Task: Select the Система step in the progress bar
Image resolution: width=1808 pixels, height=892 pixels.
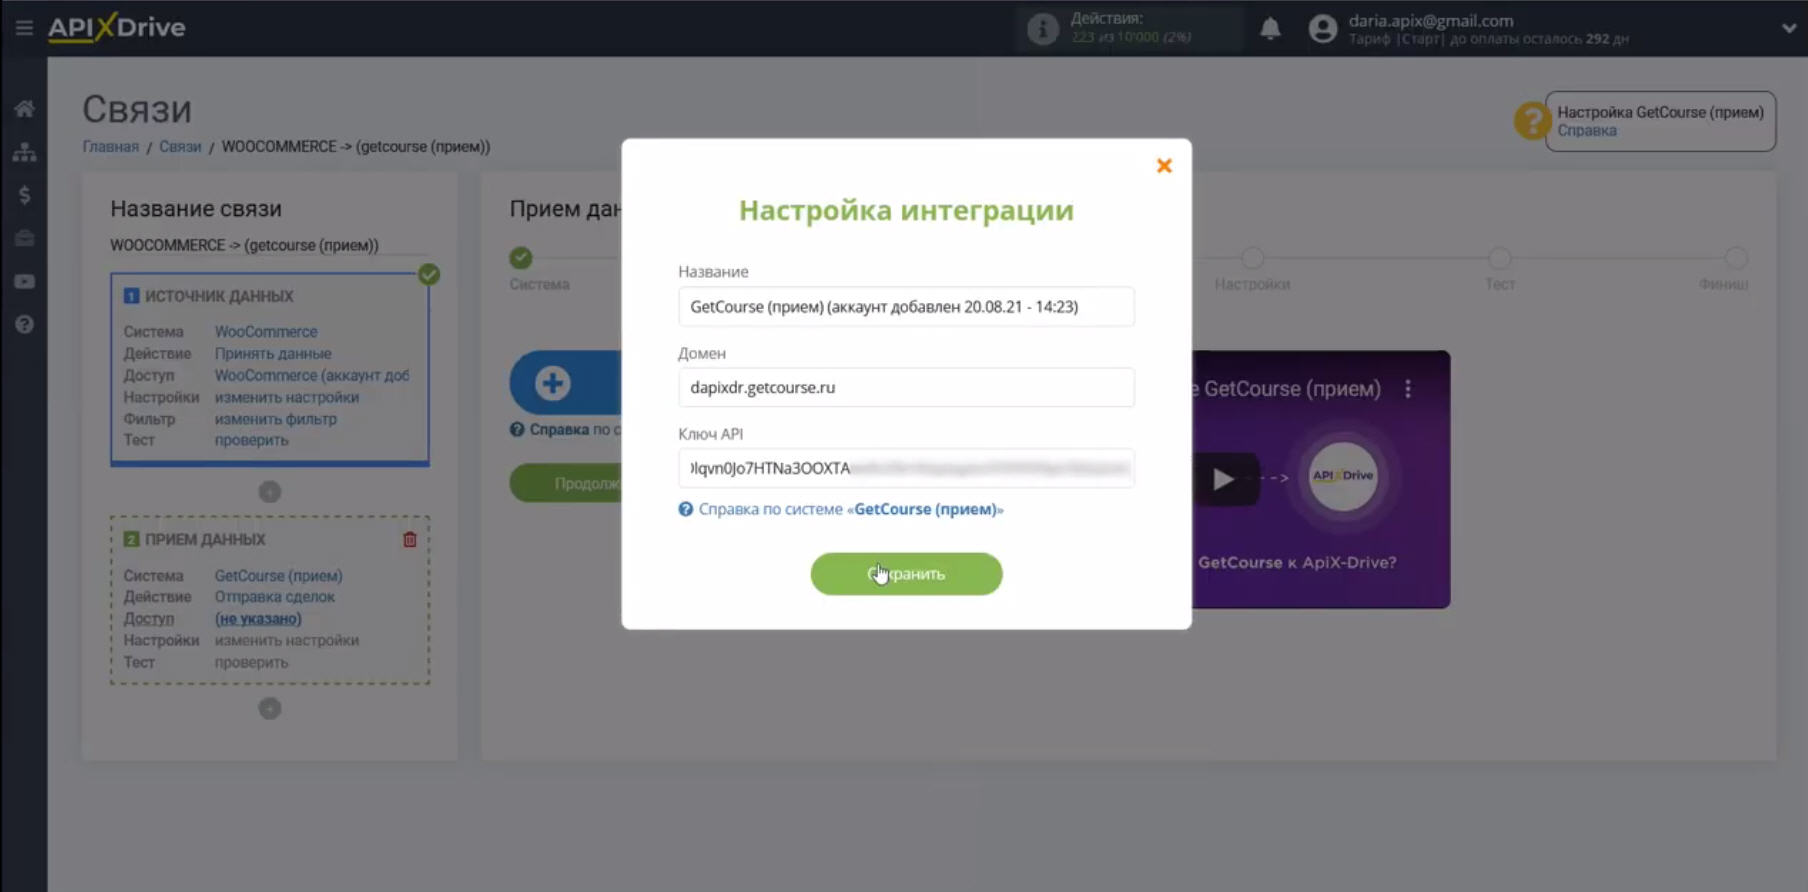Action: click(521, 258)
